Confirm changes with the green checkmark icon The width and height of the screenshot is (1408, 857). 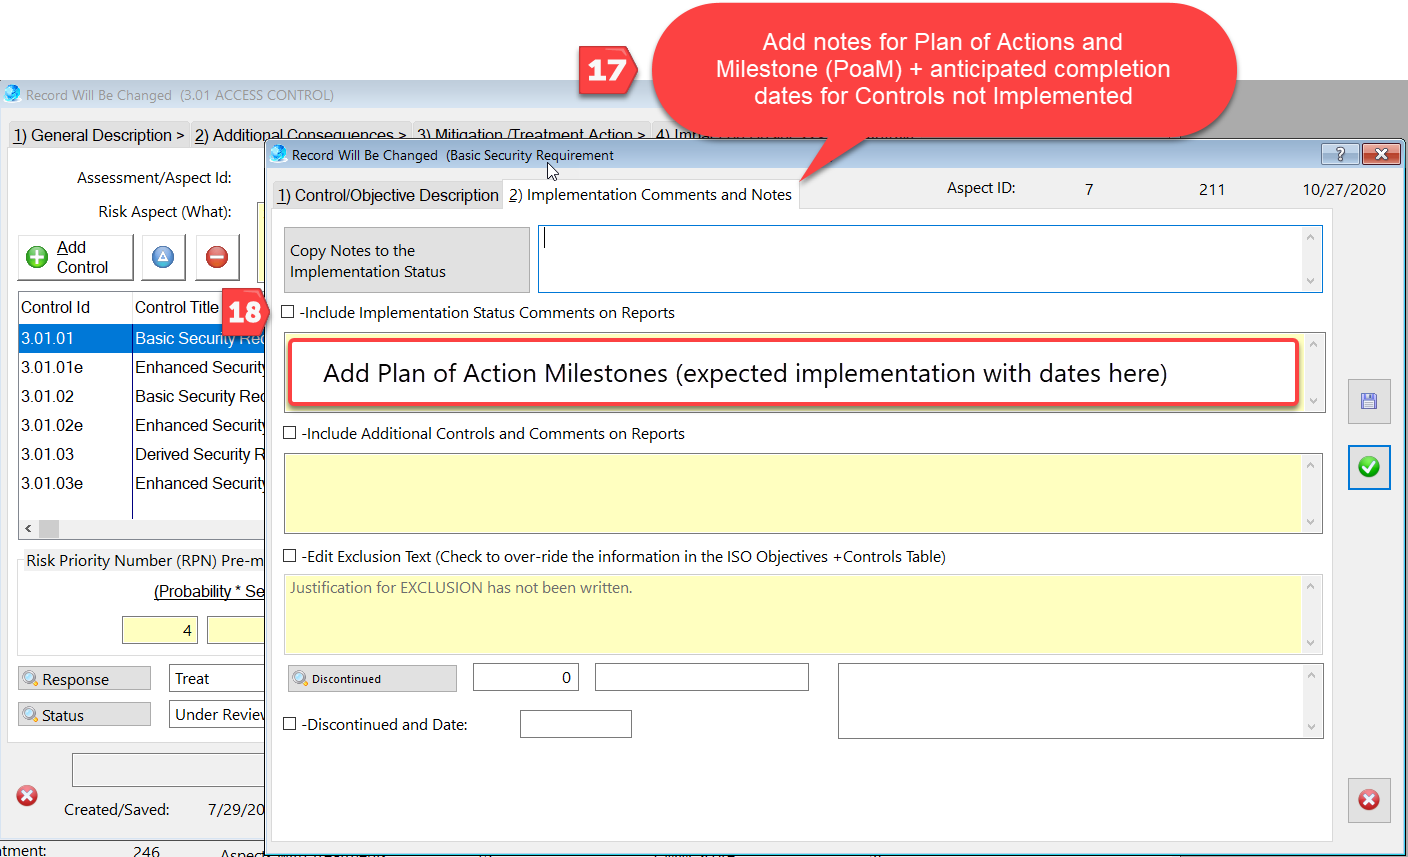[x=1369, y=467]
